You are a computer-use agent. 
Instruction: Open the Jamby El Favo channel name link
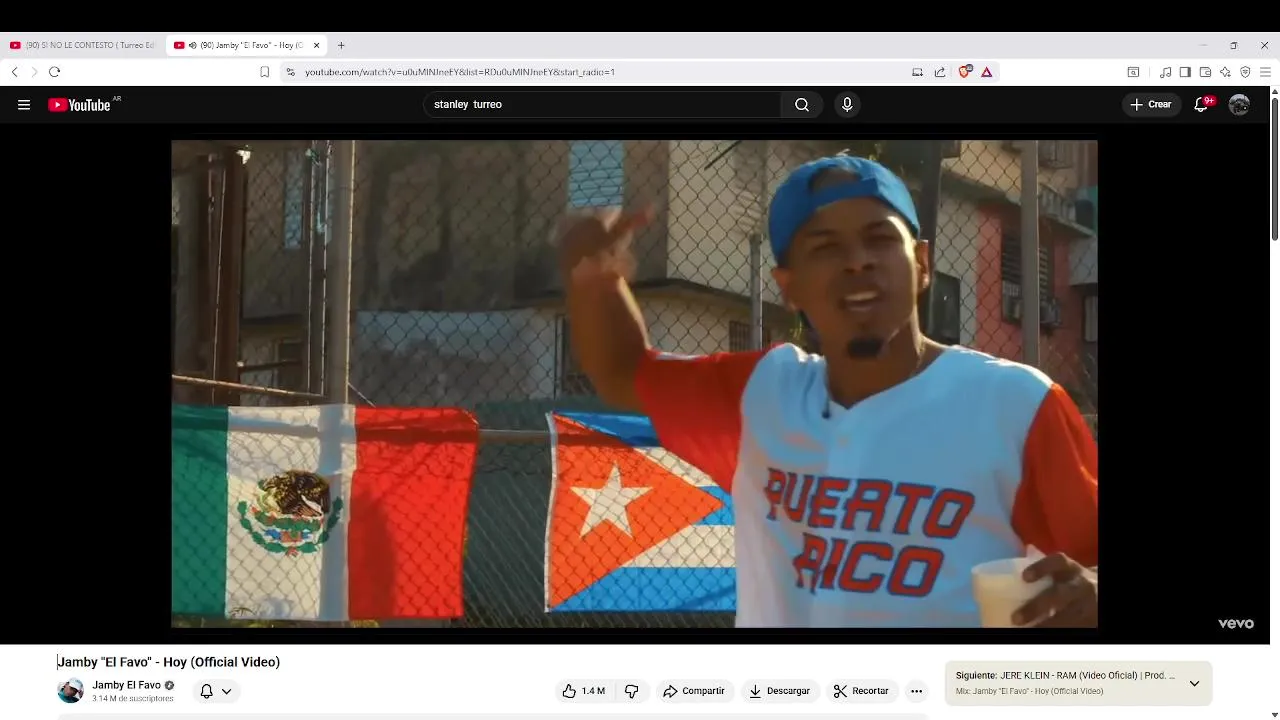tap(126, 685)
